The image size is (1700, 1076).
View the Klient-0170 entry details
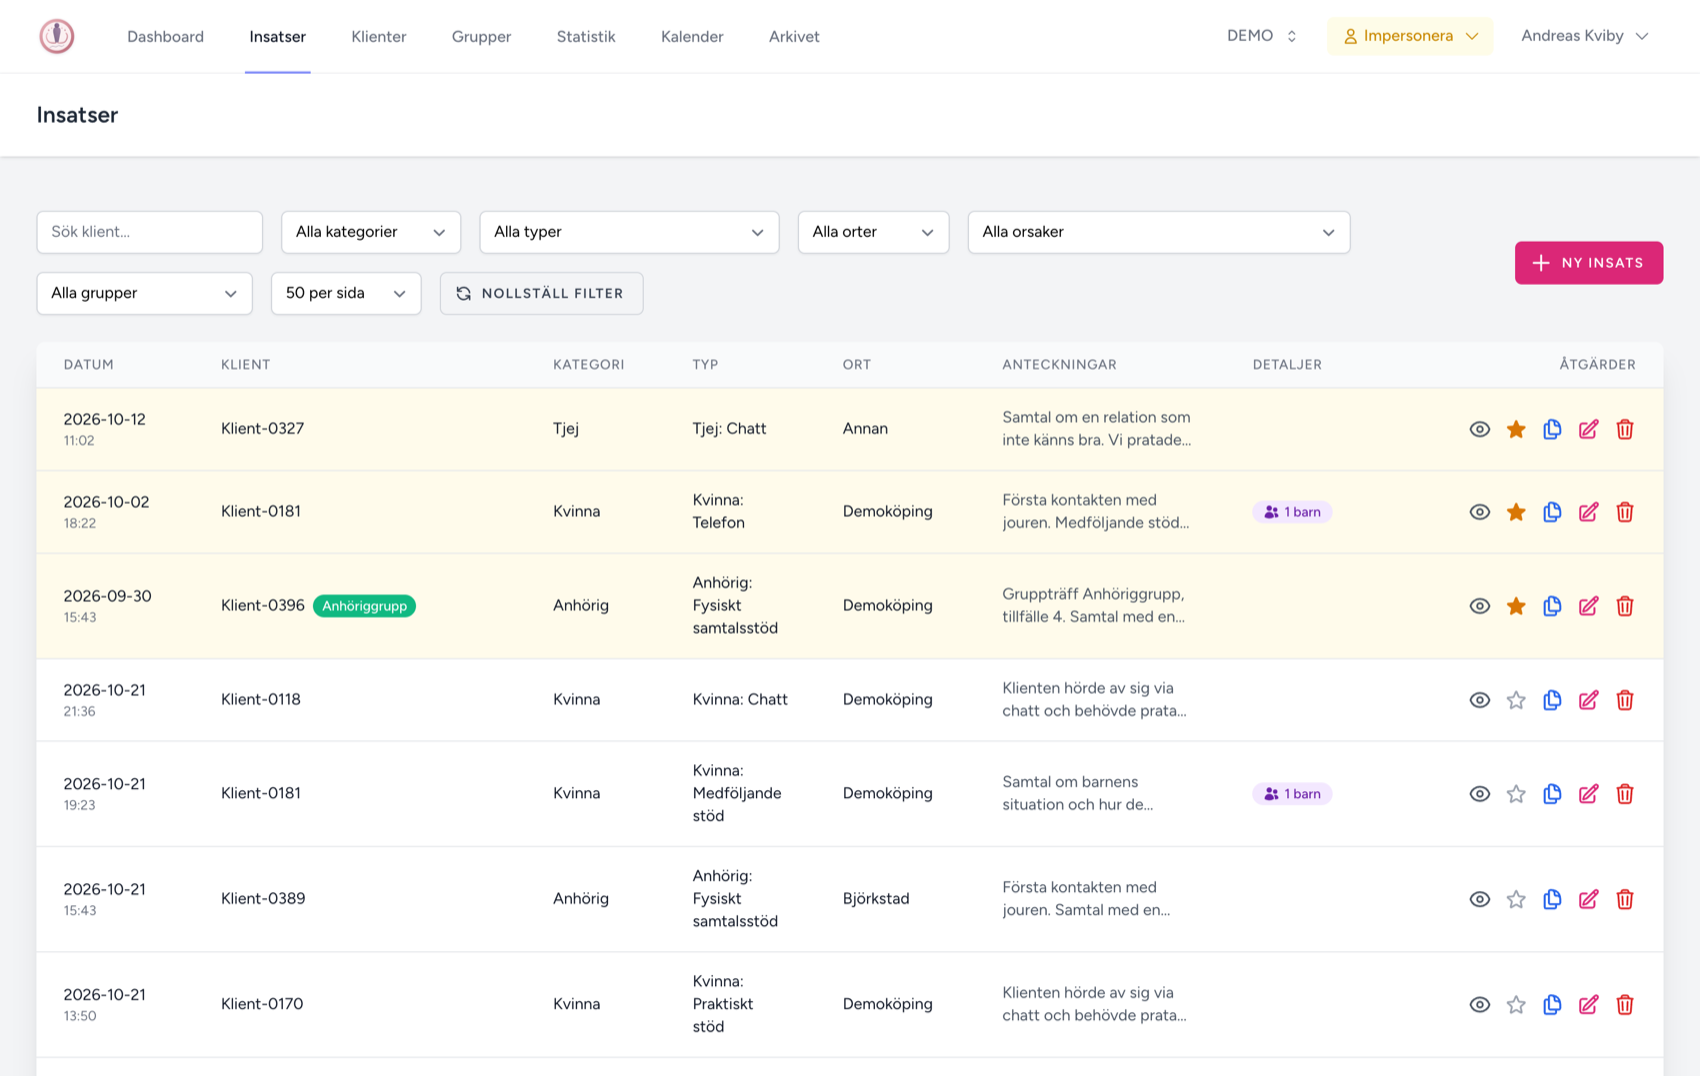click(1480, 1005)
